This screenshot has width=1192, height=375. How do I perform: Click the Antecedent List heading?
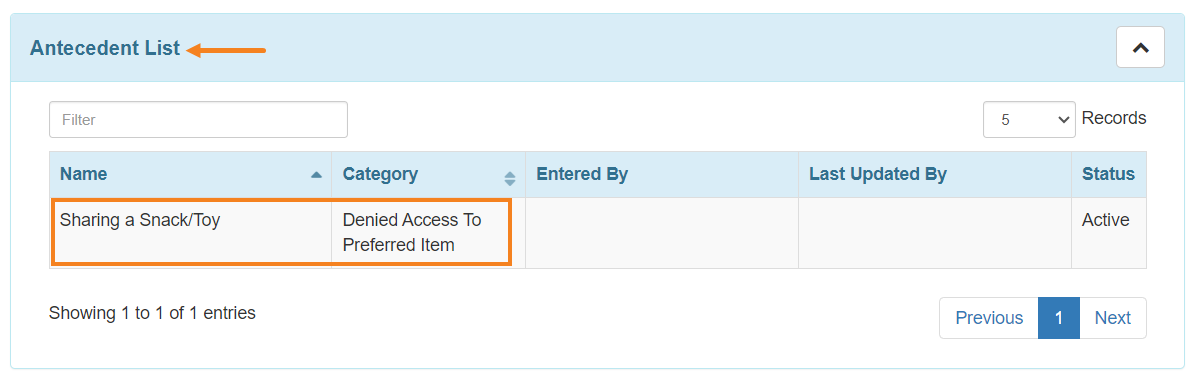tap(105, 48)
